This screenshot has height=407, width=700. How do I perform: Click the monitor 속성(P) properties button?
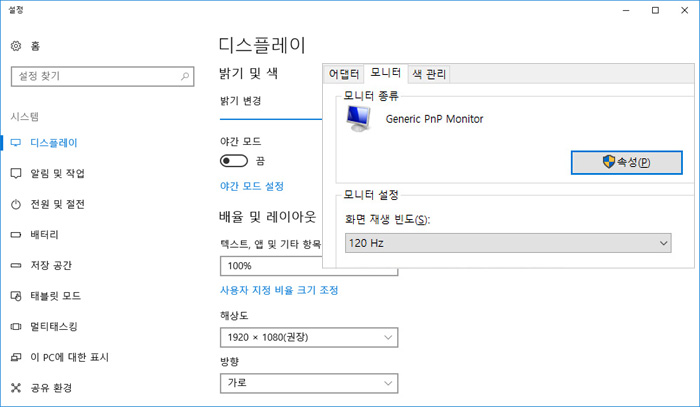626,162
